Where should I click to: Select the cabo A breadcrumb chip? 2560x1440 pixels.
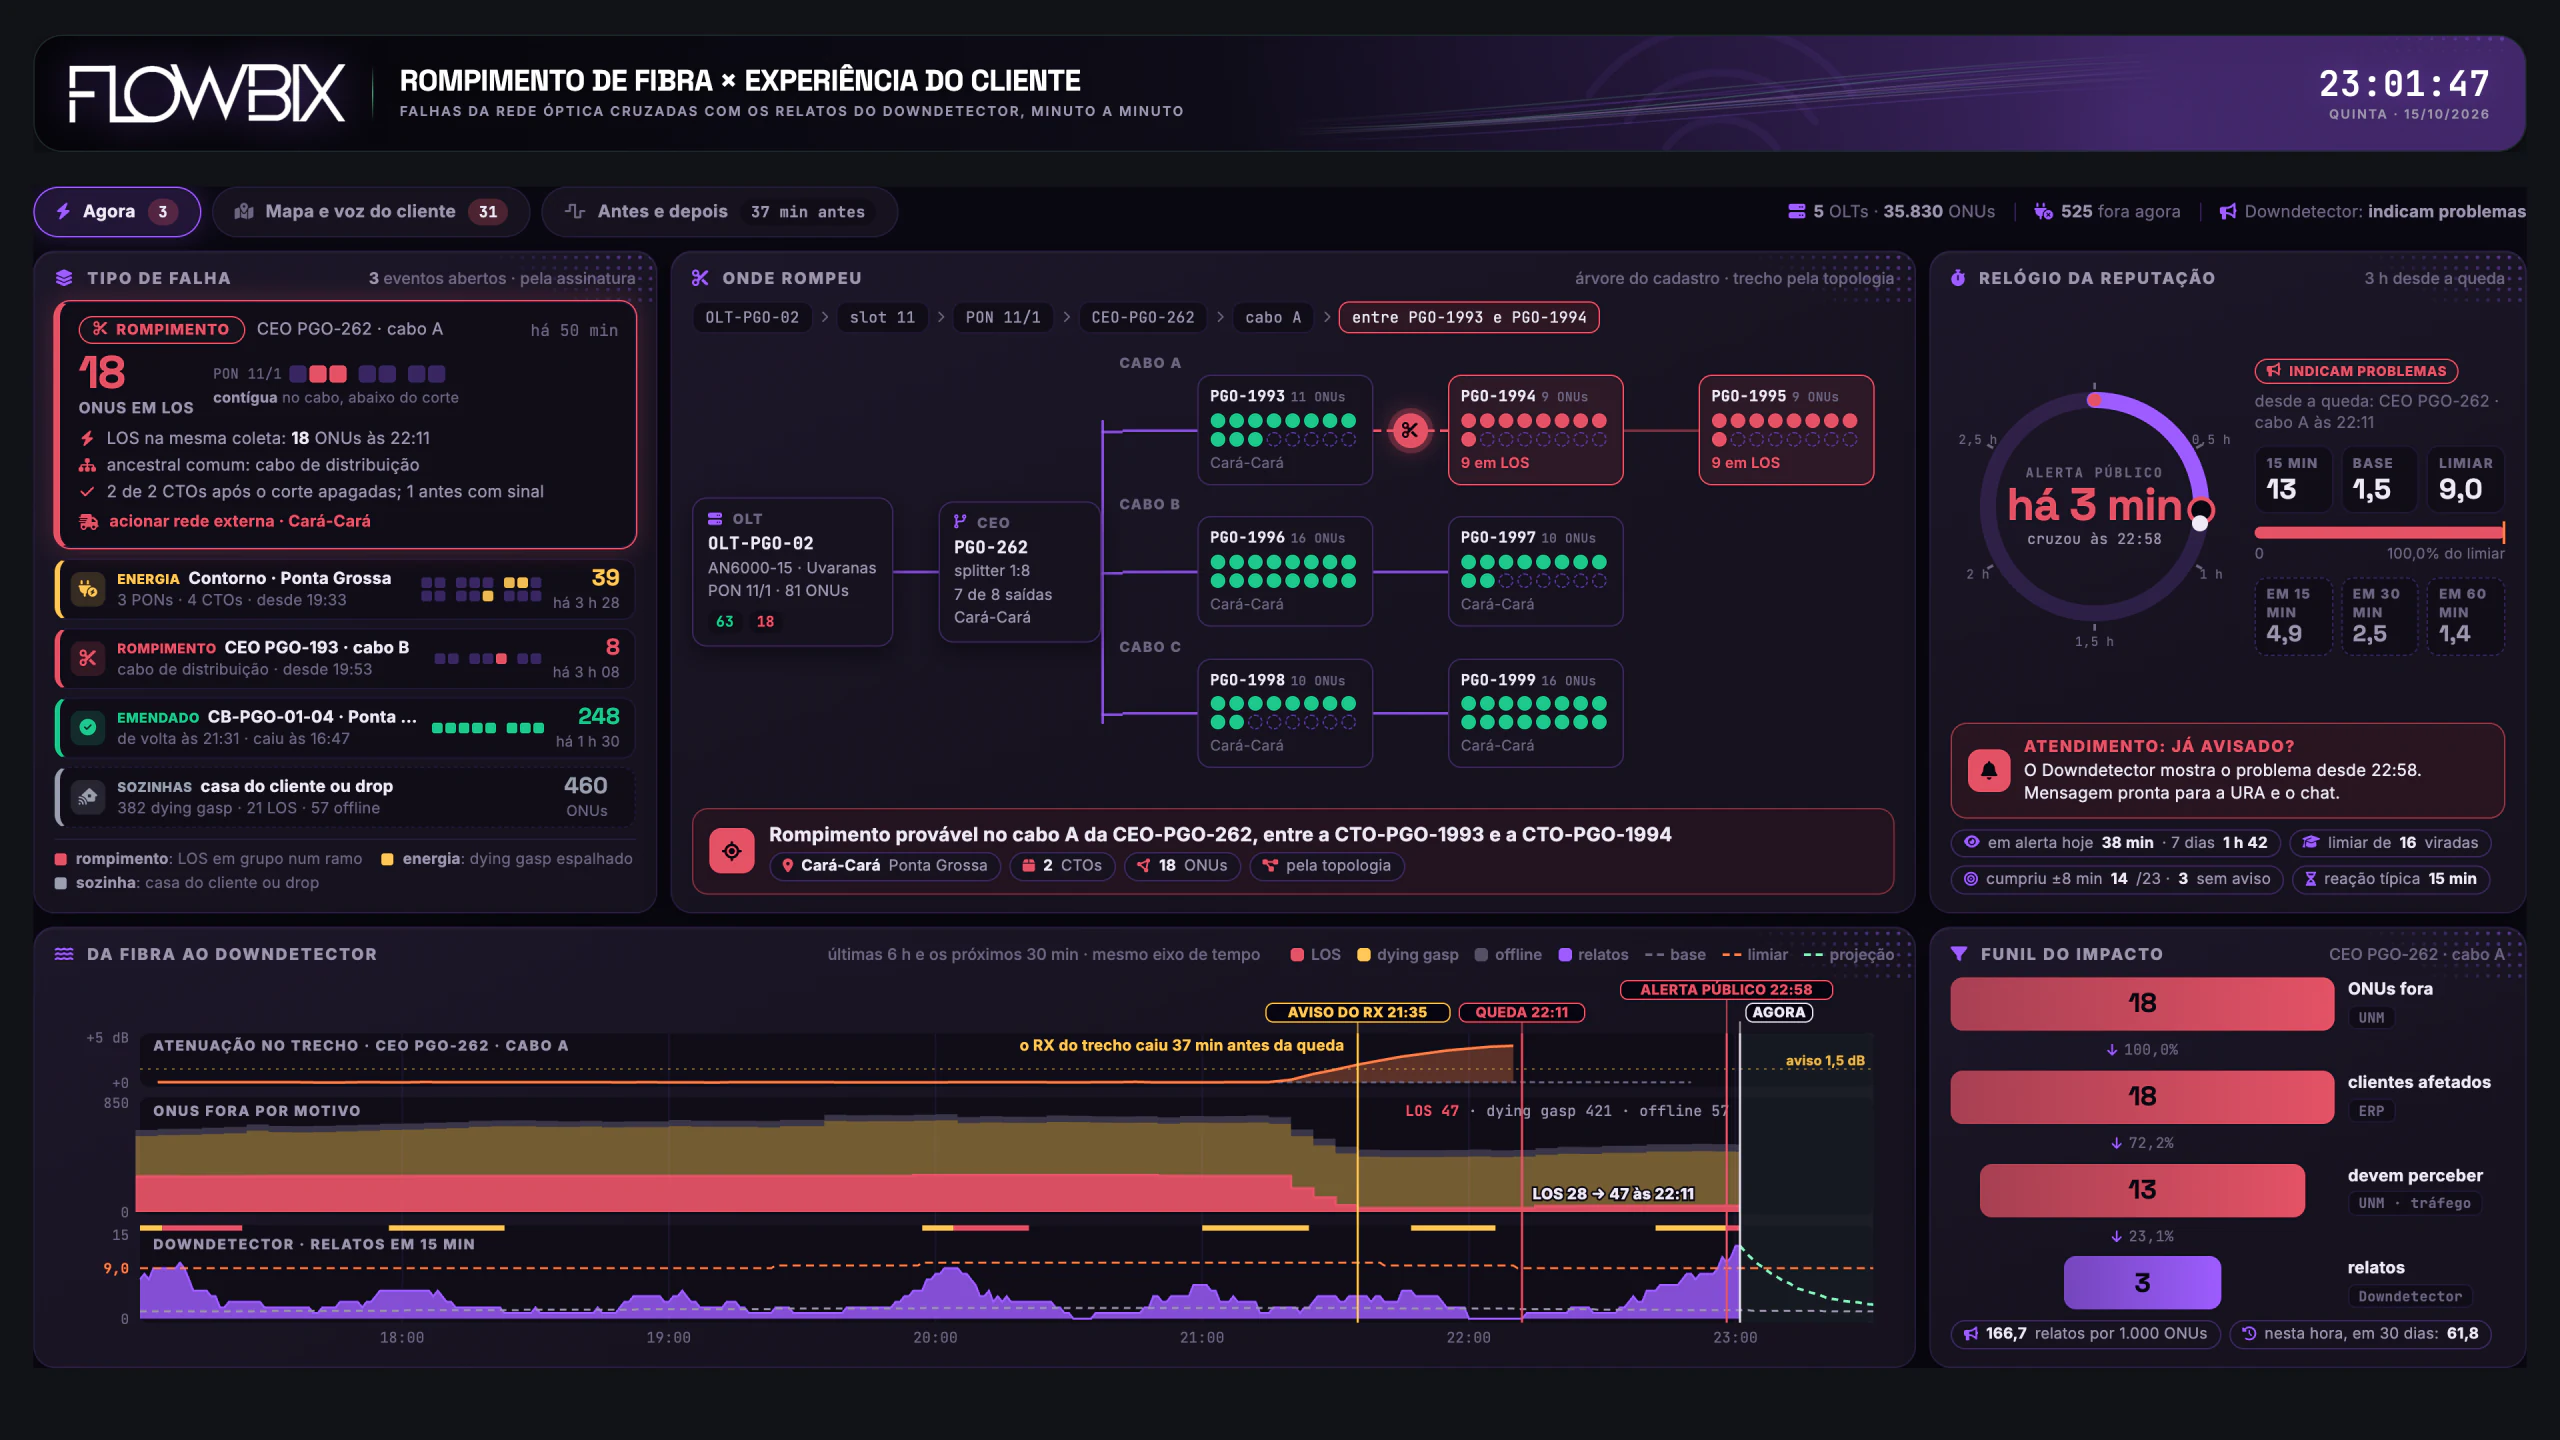coord(1273,318)
